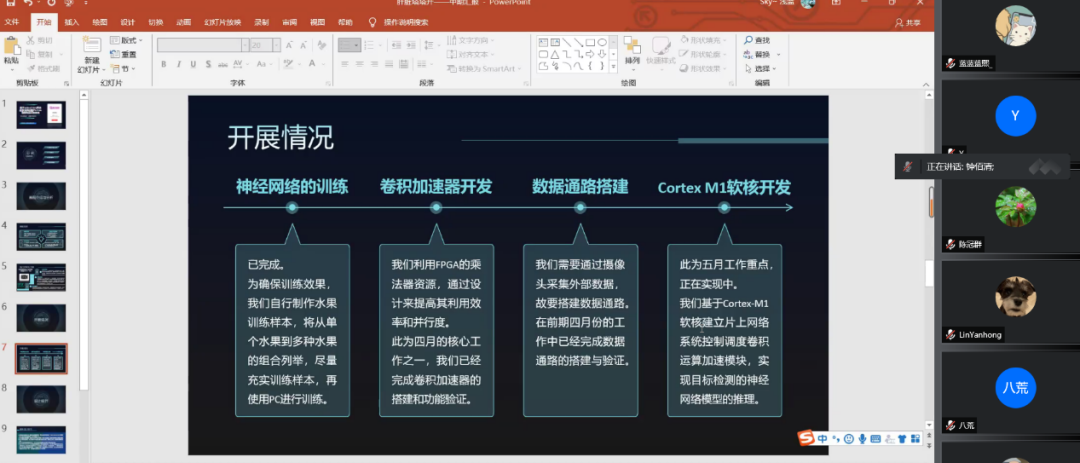Click the Share (共享) button

(906, 21)
